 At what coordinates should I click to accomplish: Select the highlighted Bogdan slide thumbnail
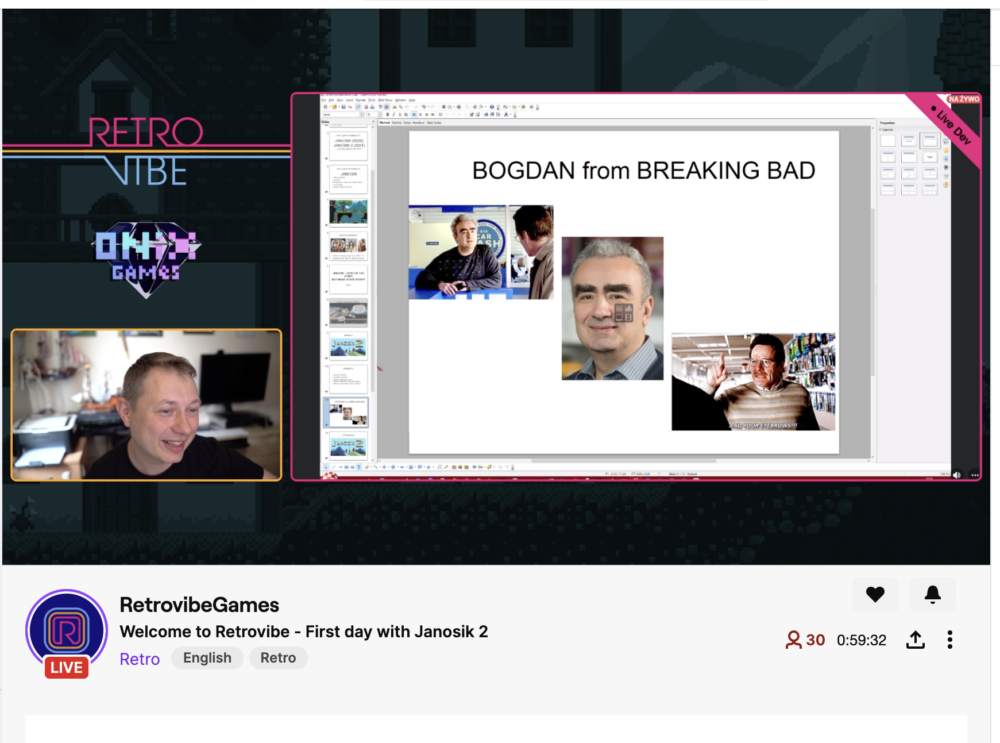(x=348, y=413)
